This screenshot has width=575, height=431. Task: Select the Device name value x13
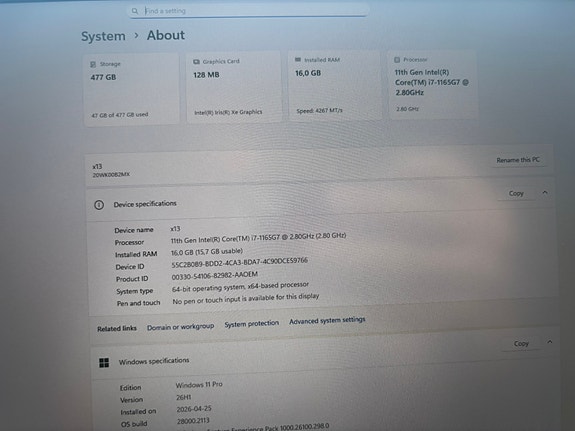(x=175, y=229)
